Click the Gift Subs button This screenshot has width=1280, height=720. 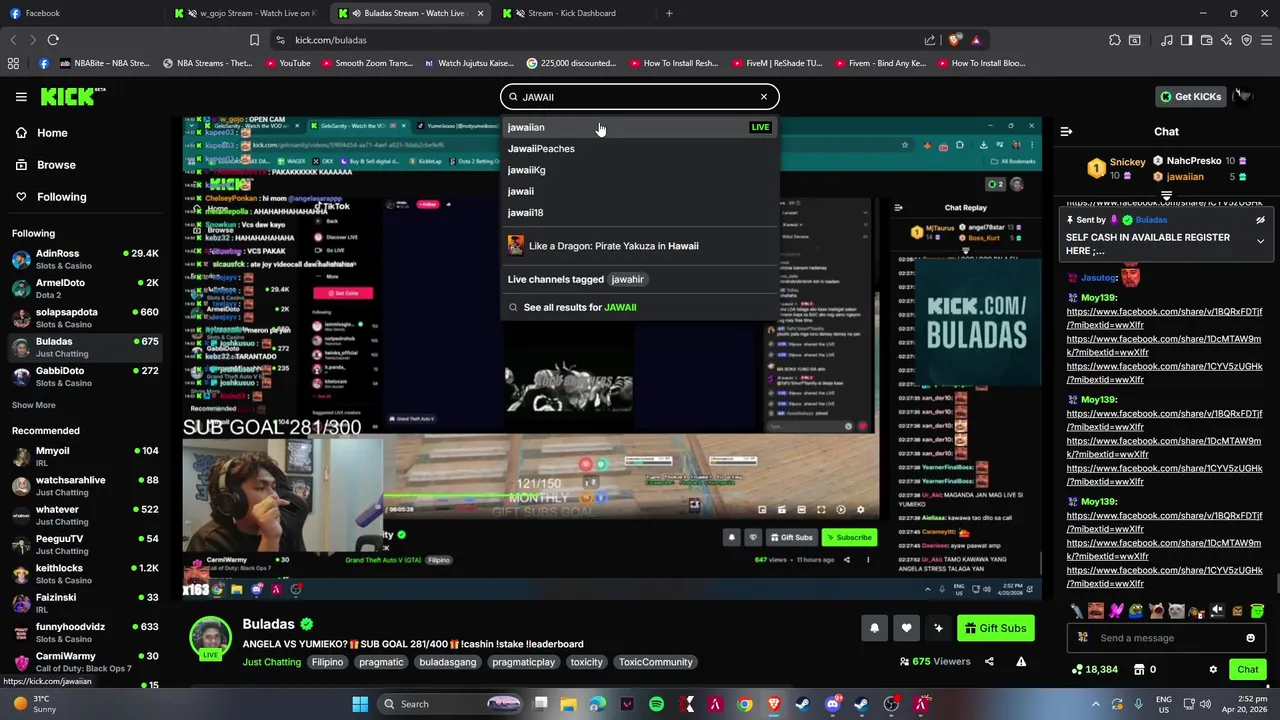click(995, 628)
